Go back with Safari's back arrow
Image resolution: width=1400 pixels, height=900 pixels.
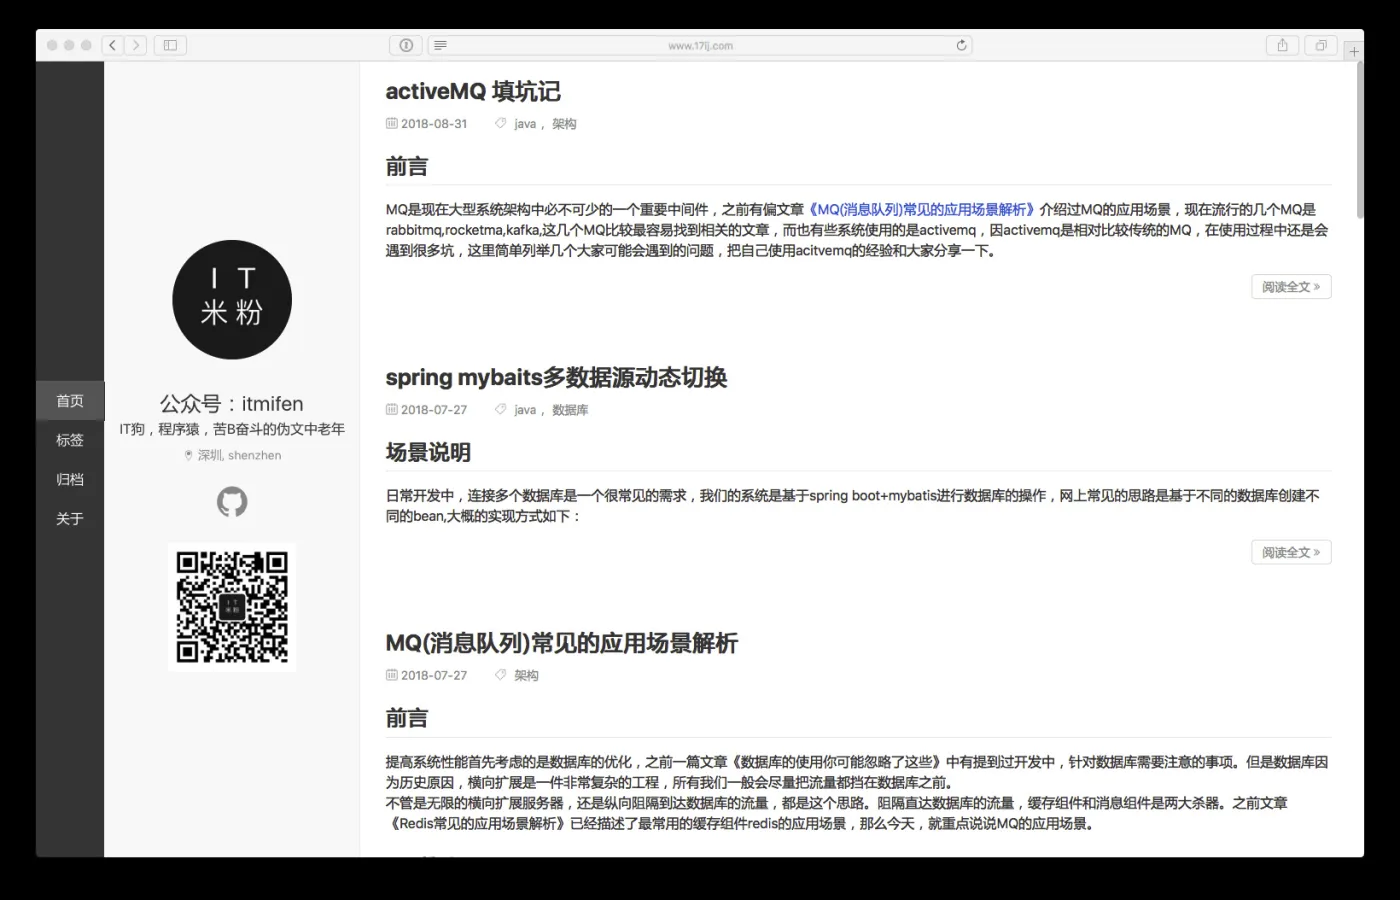(x=112, y=45)
